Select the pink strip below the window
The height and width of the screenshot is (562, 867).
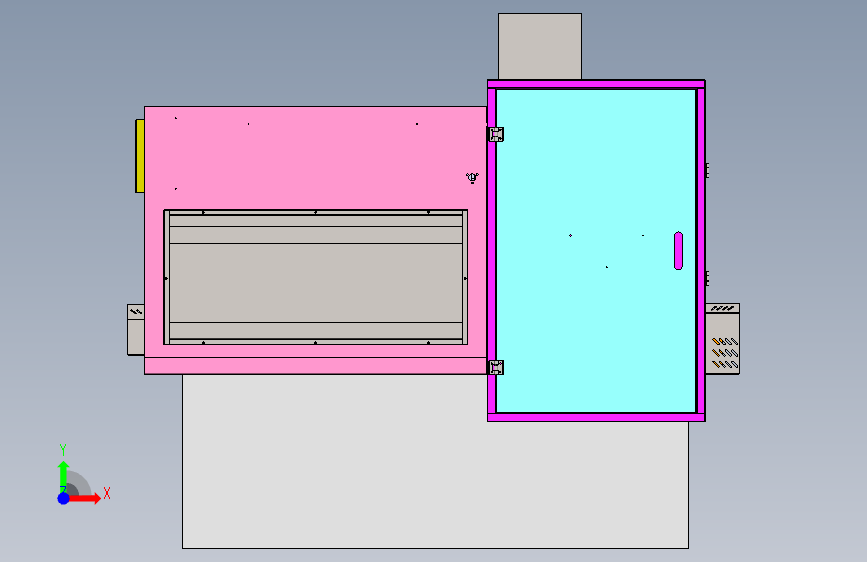click(x=315, y=366)
